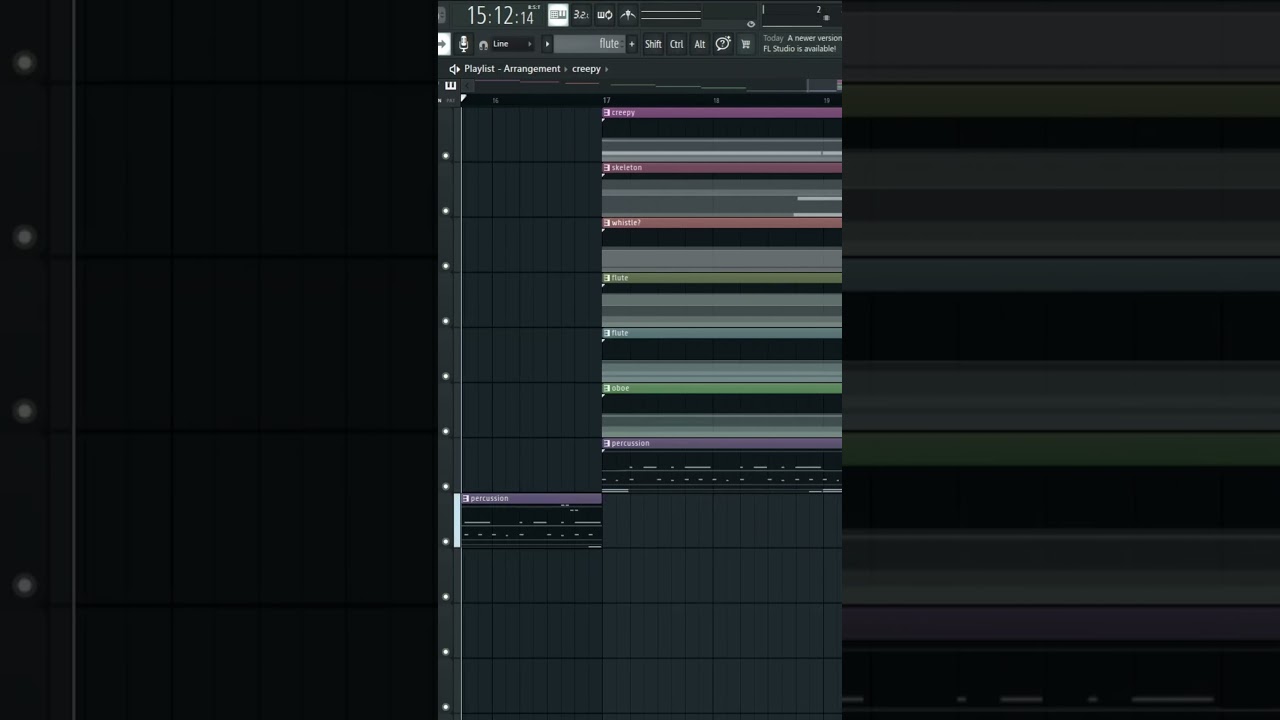Click the eye icon below the top panel
Image resolution: width=1280 pixels, height=720 pixels.
[x=751, y=24]
